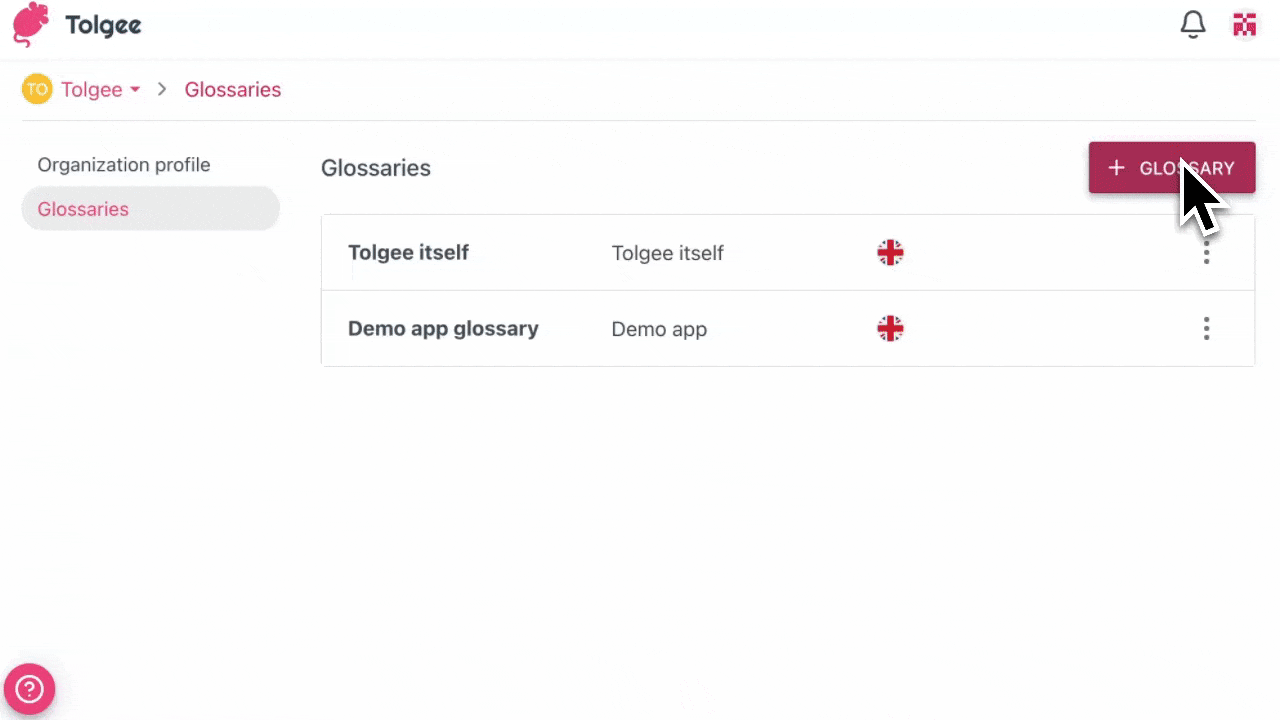Open options menu for Demo app glossary
The width and height of the screenshot is (1280, 720).
pyautogui.click(x=1207, y=328)
